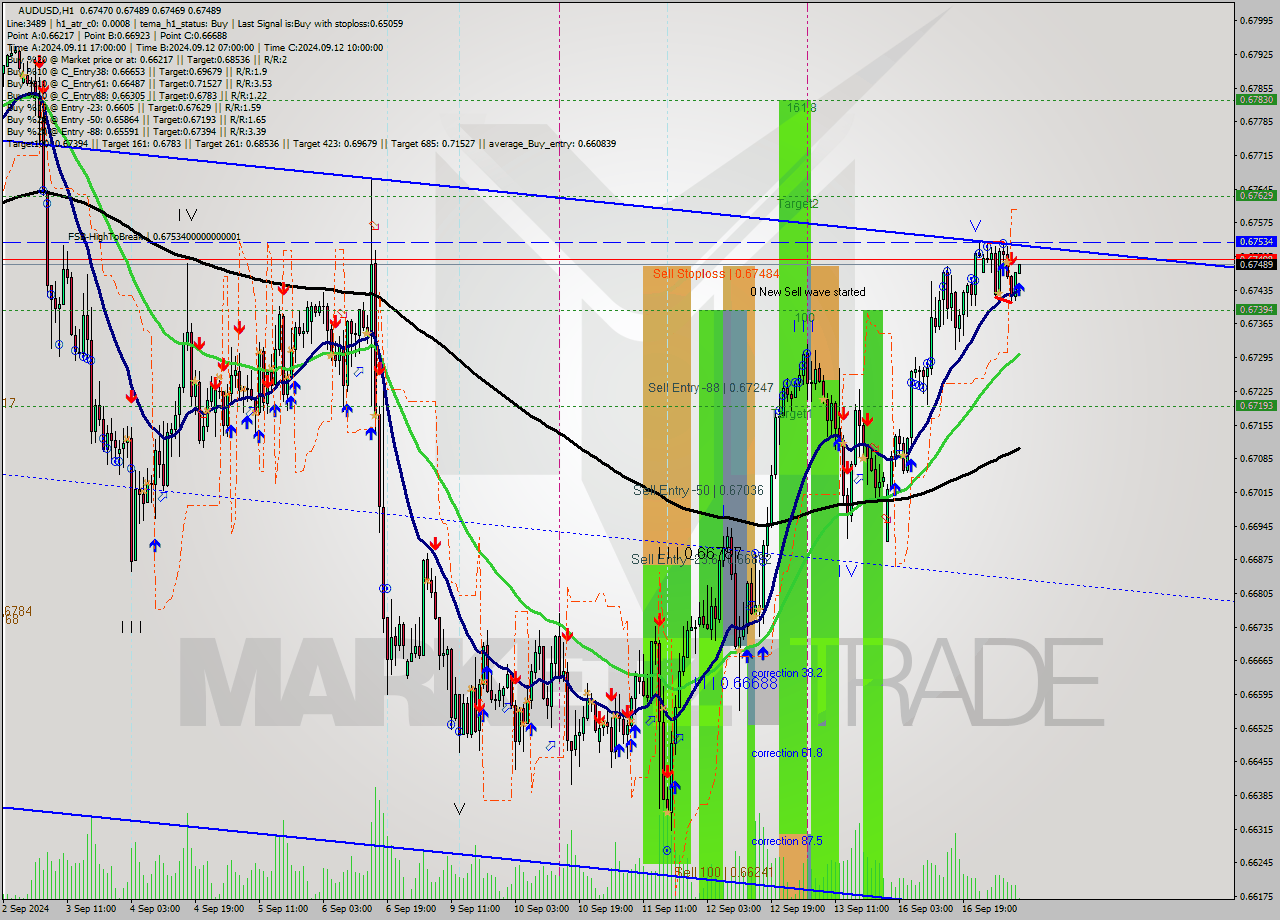Click the 'Time A:2024.09.11 17:00:00' line

(66, 47)
